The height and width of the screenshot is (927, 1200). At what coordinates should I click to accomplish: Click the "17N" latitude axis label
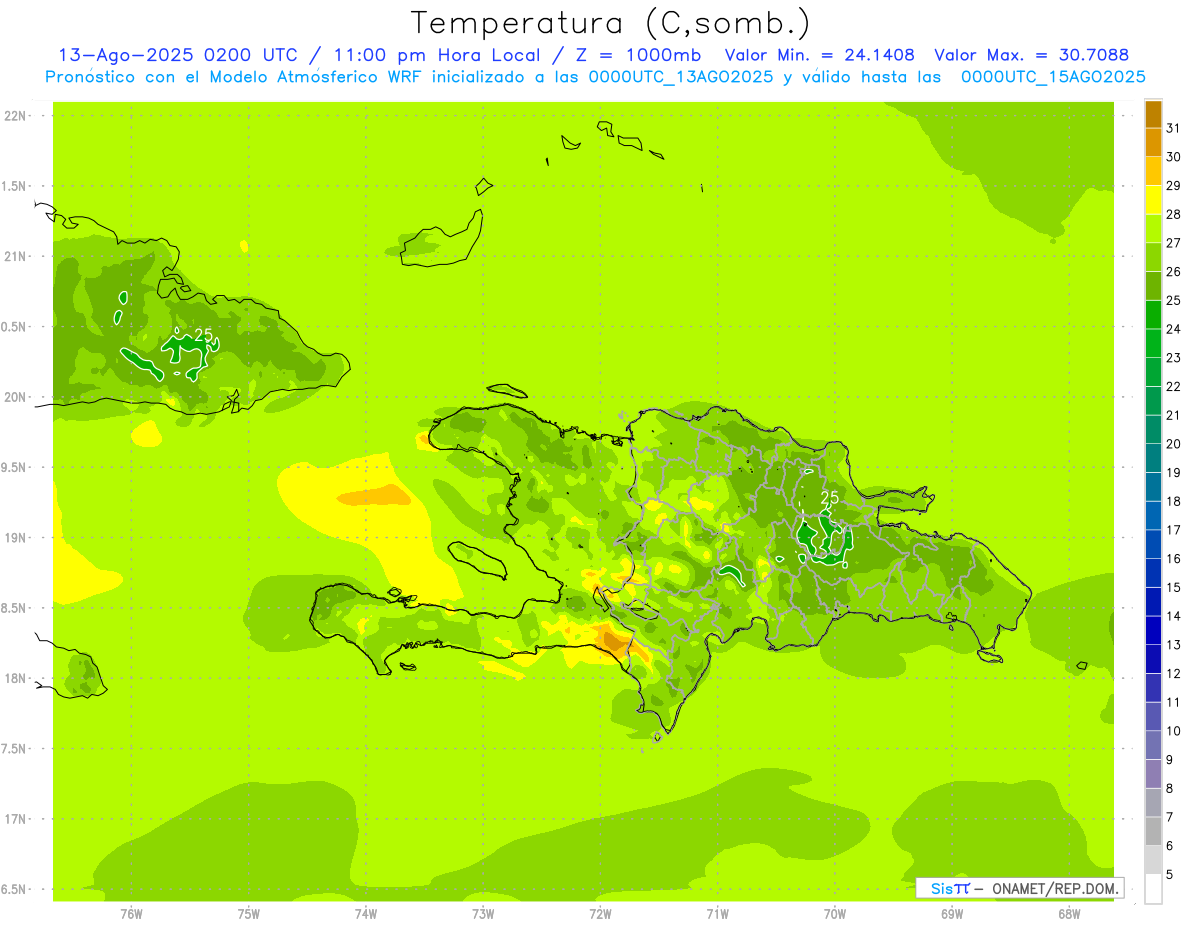coord(14,819)
